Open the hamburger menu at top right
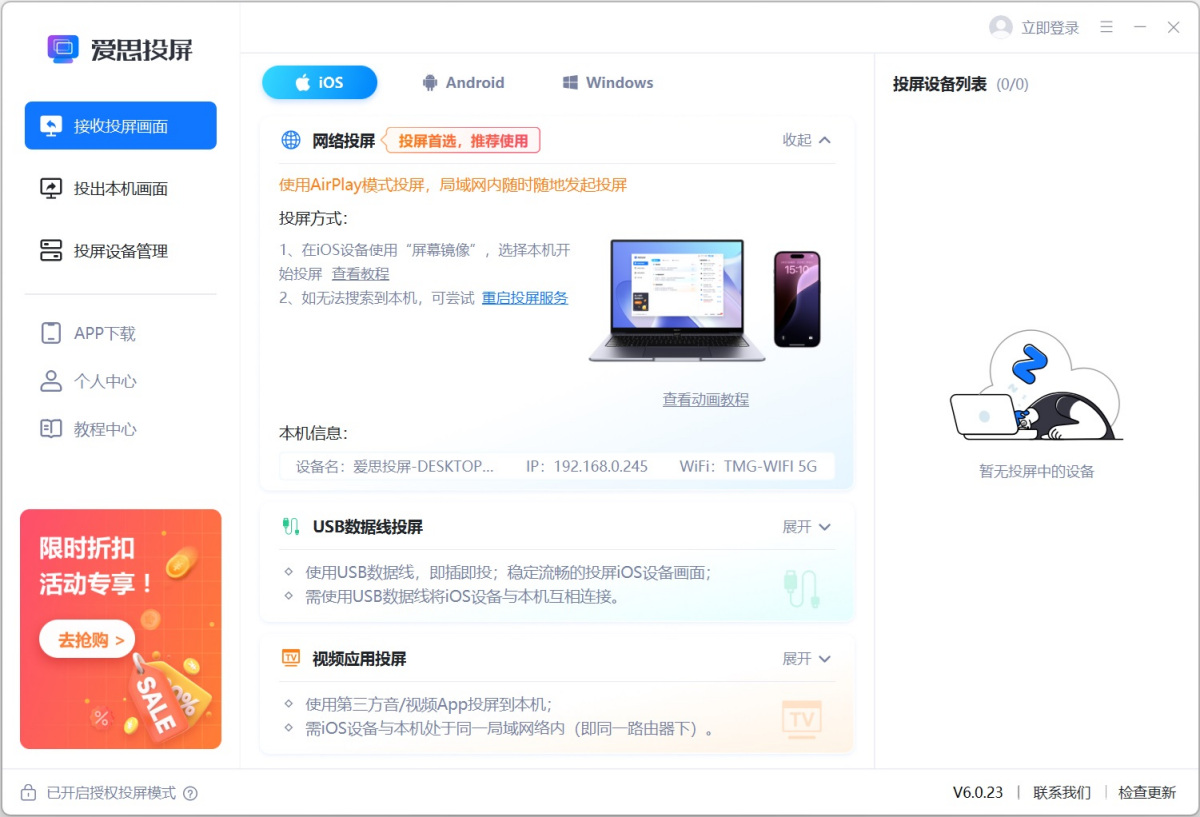The height and width of the screenshot is (817, 1200). [x=1106, y=28]
